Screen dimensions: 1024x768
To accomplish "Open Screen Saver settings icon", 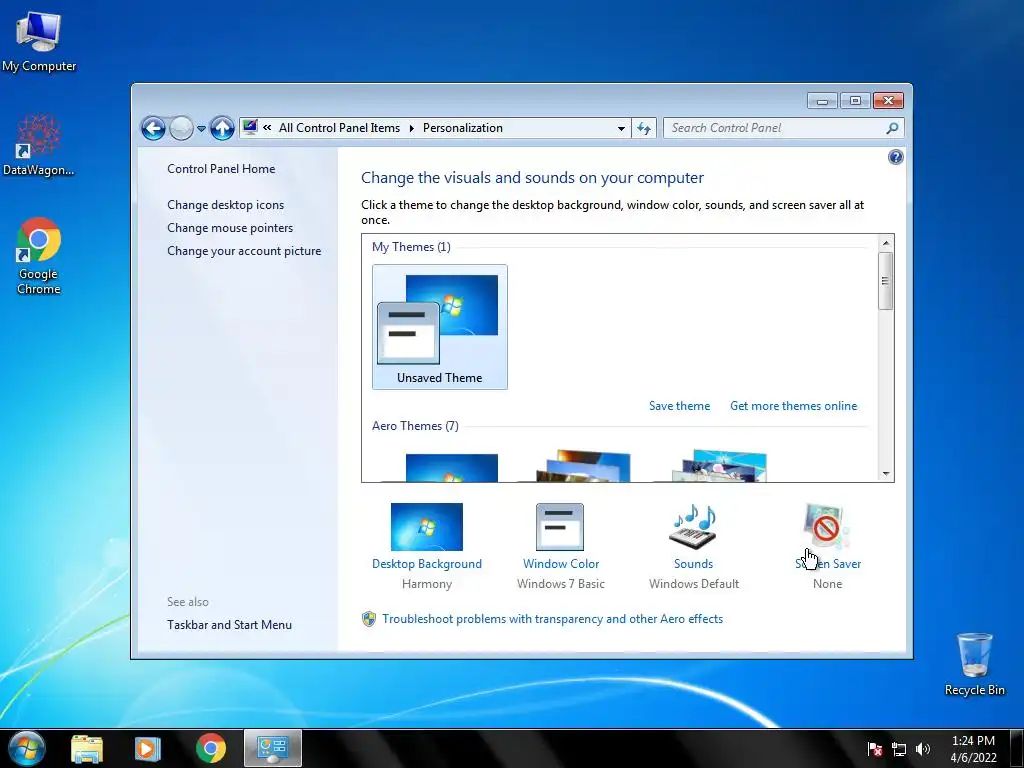I will [826, 526].
